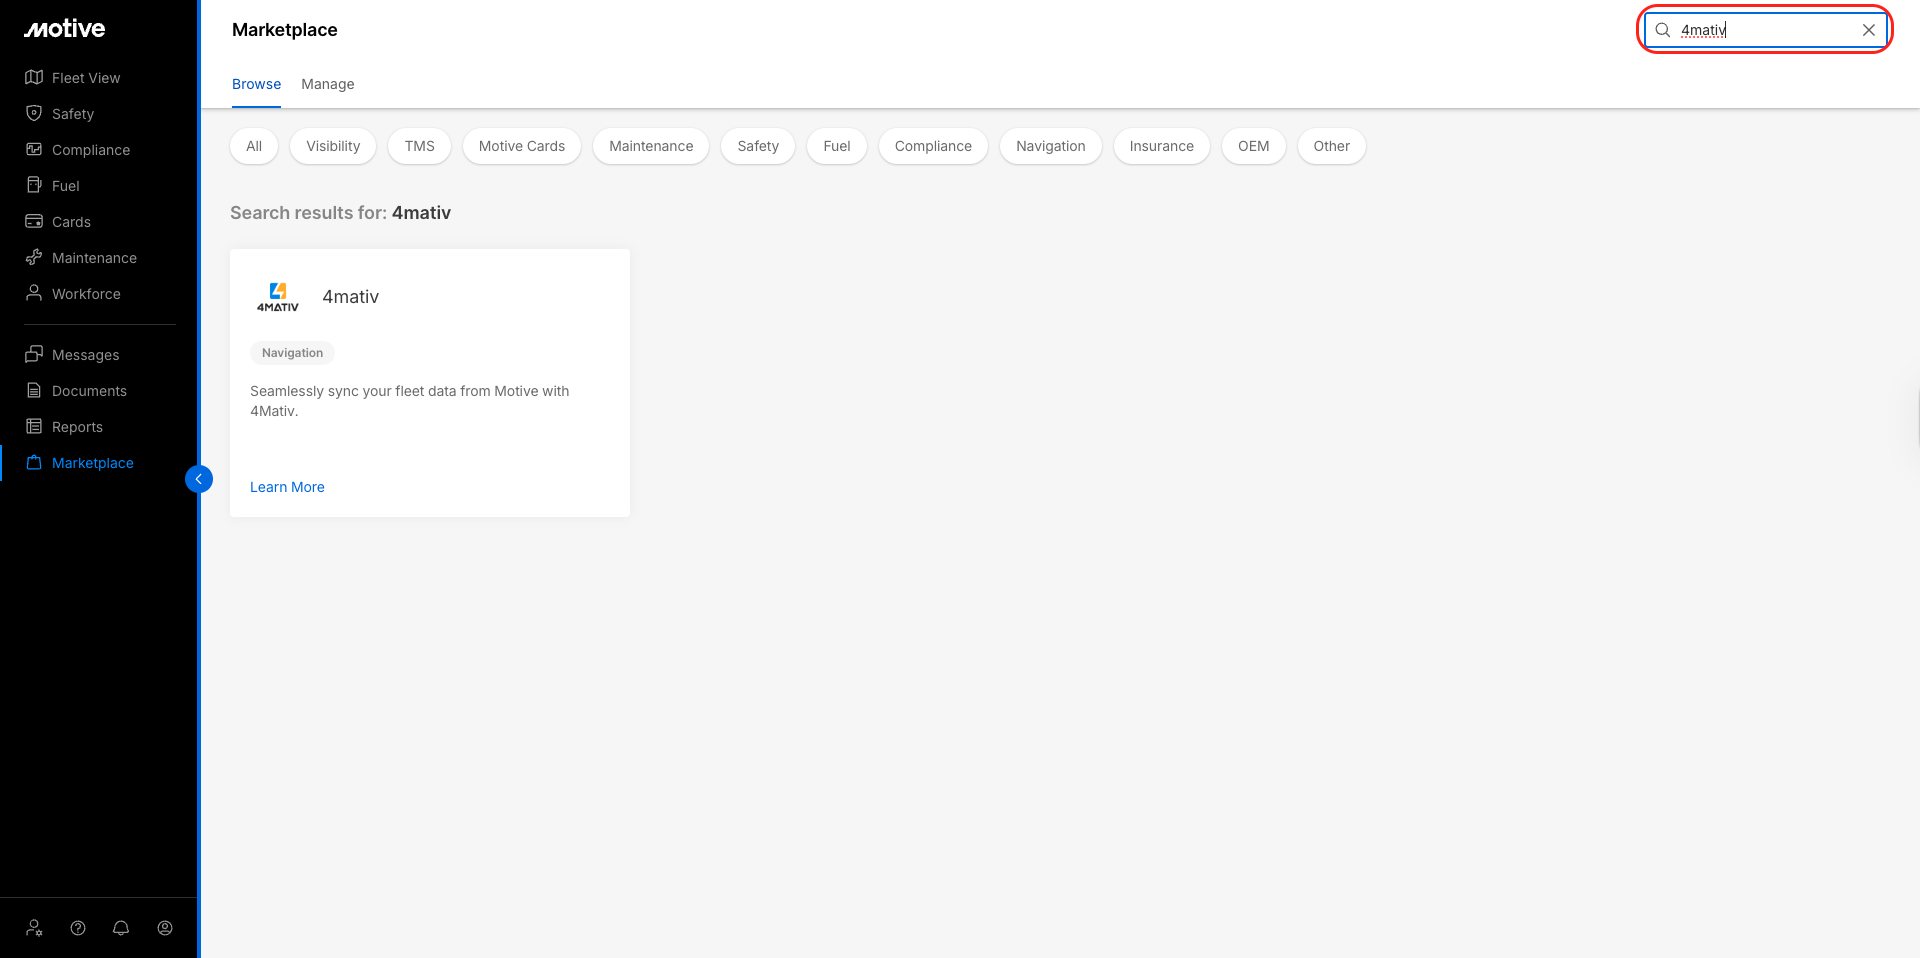Viewport: 1920px width, 958px height.
Task: Collapse the sidebar with the chevron
Action: pos(199,479)
